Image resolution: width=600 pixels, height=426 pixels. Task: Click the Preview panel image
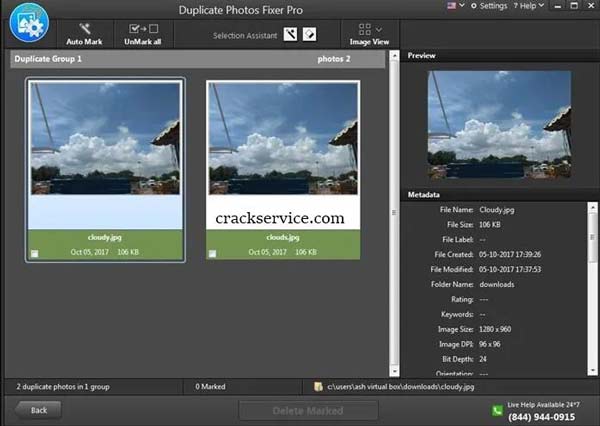[499, 125]
